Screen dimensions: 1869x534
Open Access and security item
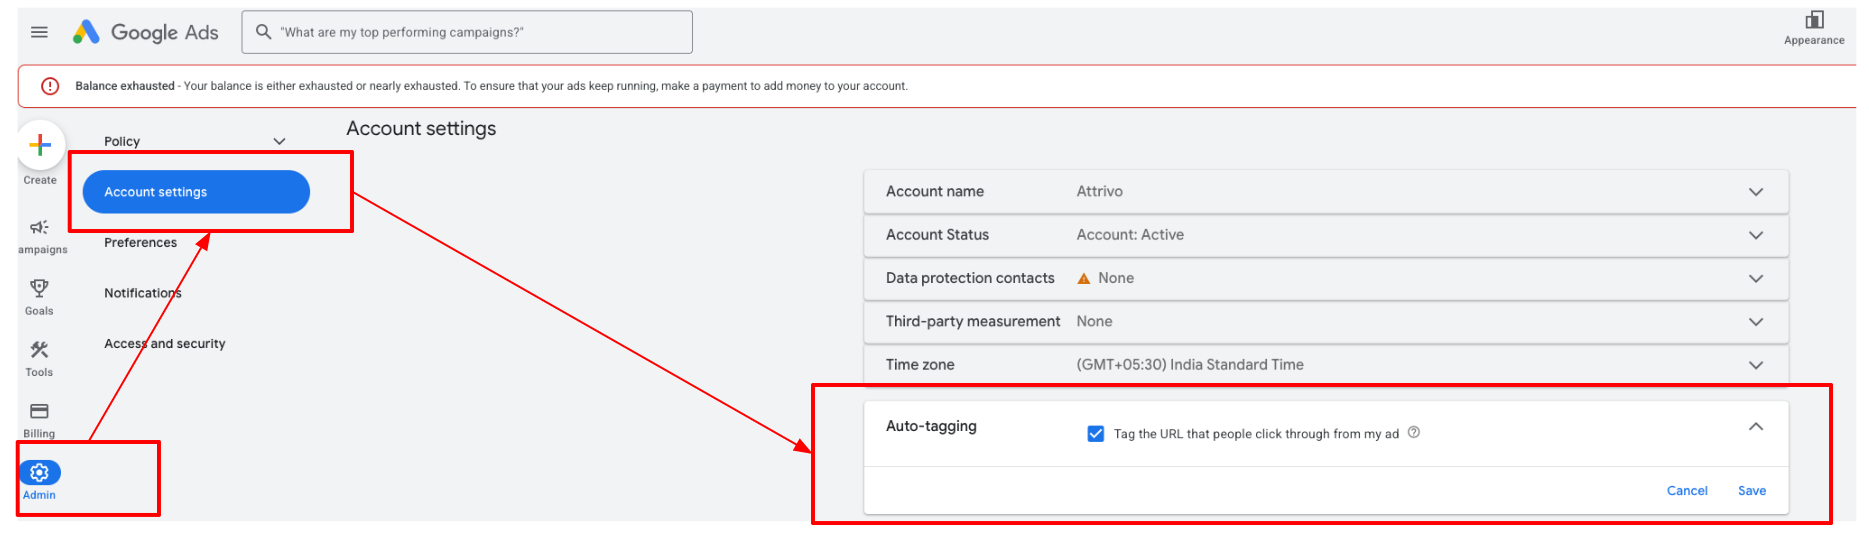click(x=165, y=344)
